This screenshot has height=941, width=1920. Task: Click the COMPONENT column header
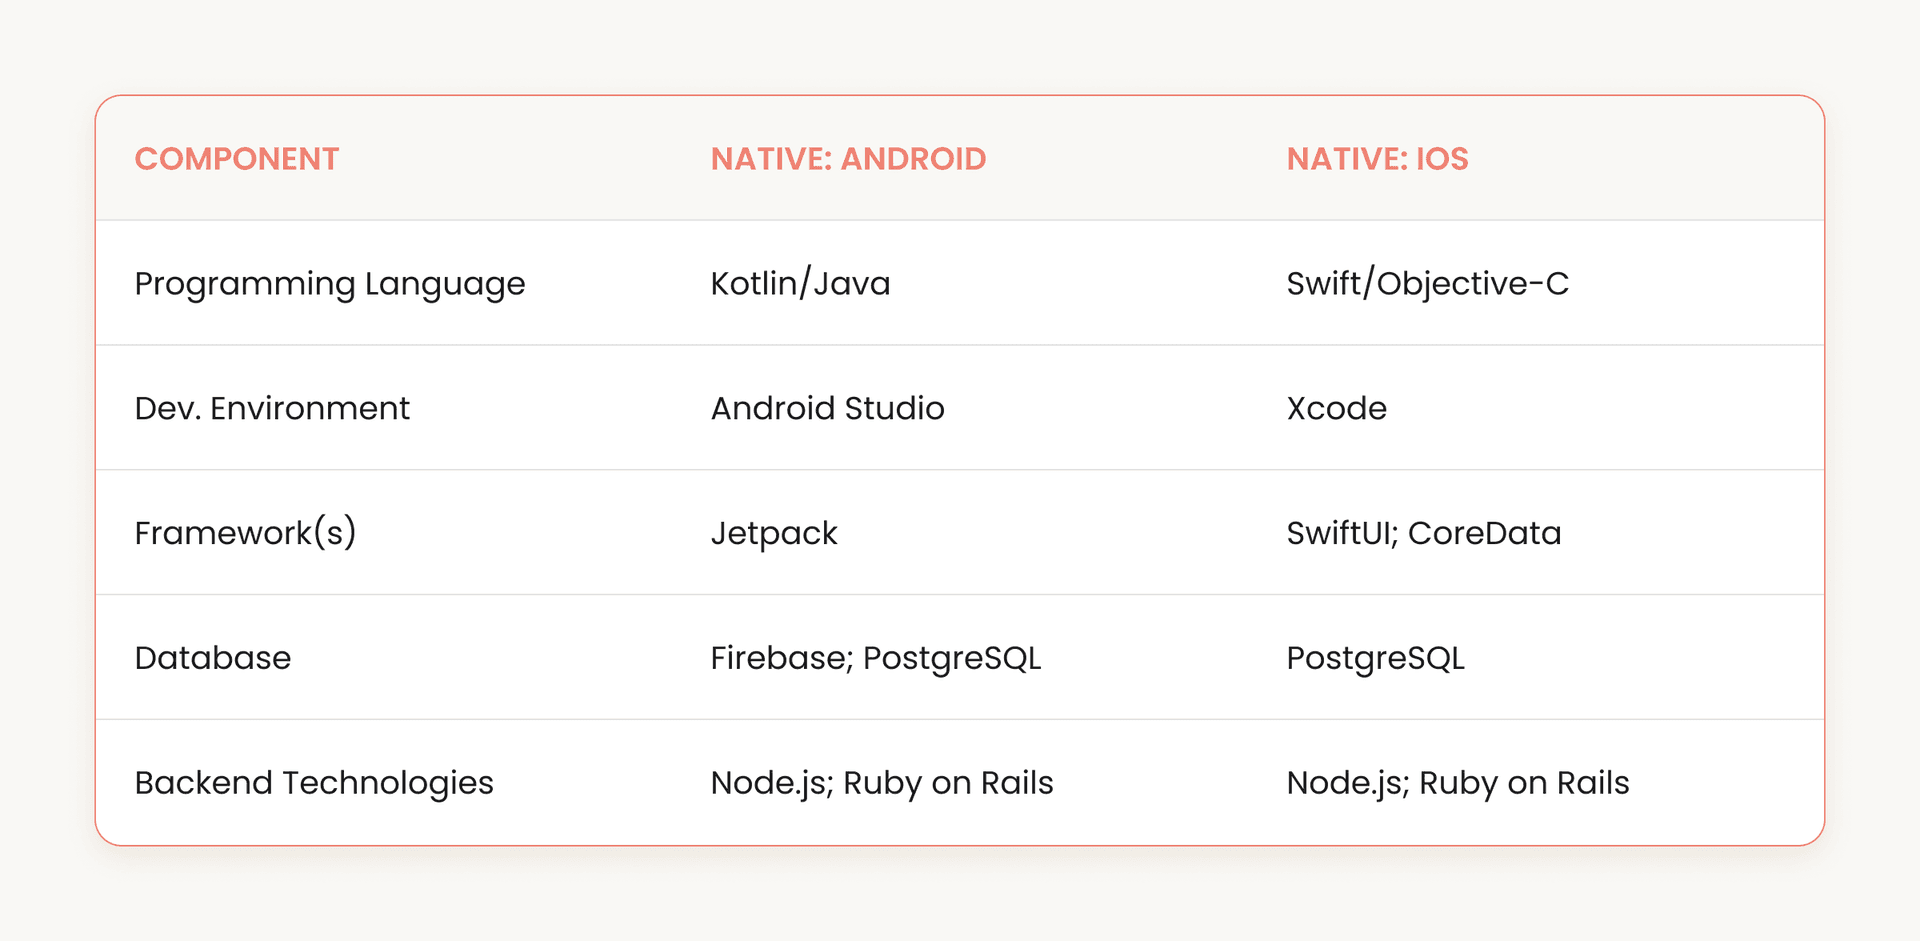(237, 158)
